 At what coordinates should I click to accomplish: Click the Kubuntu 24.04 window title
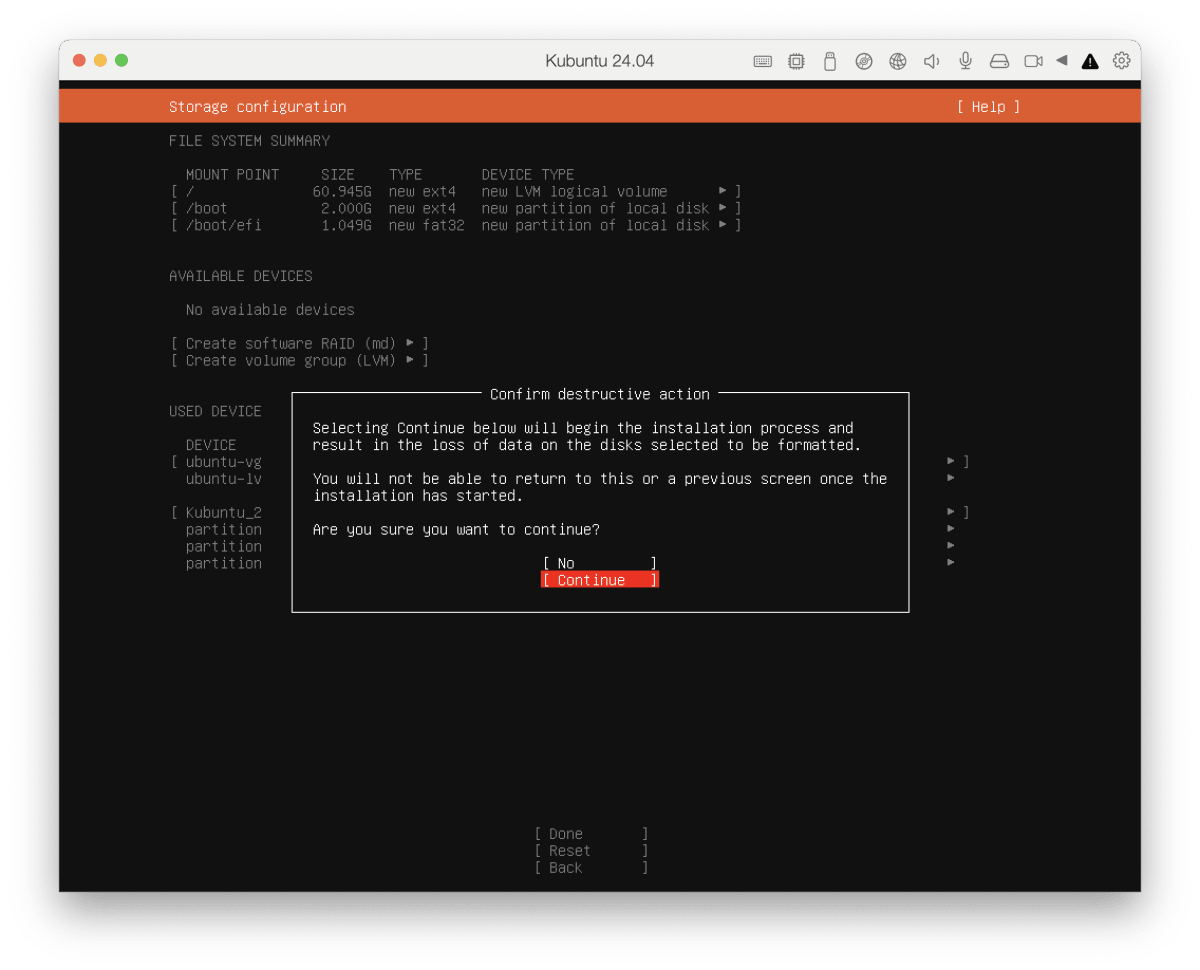[x=600, y=61]
